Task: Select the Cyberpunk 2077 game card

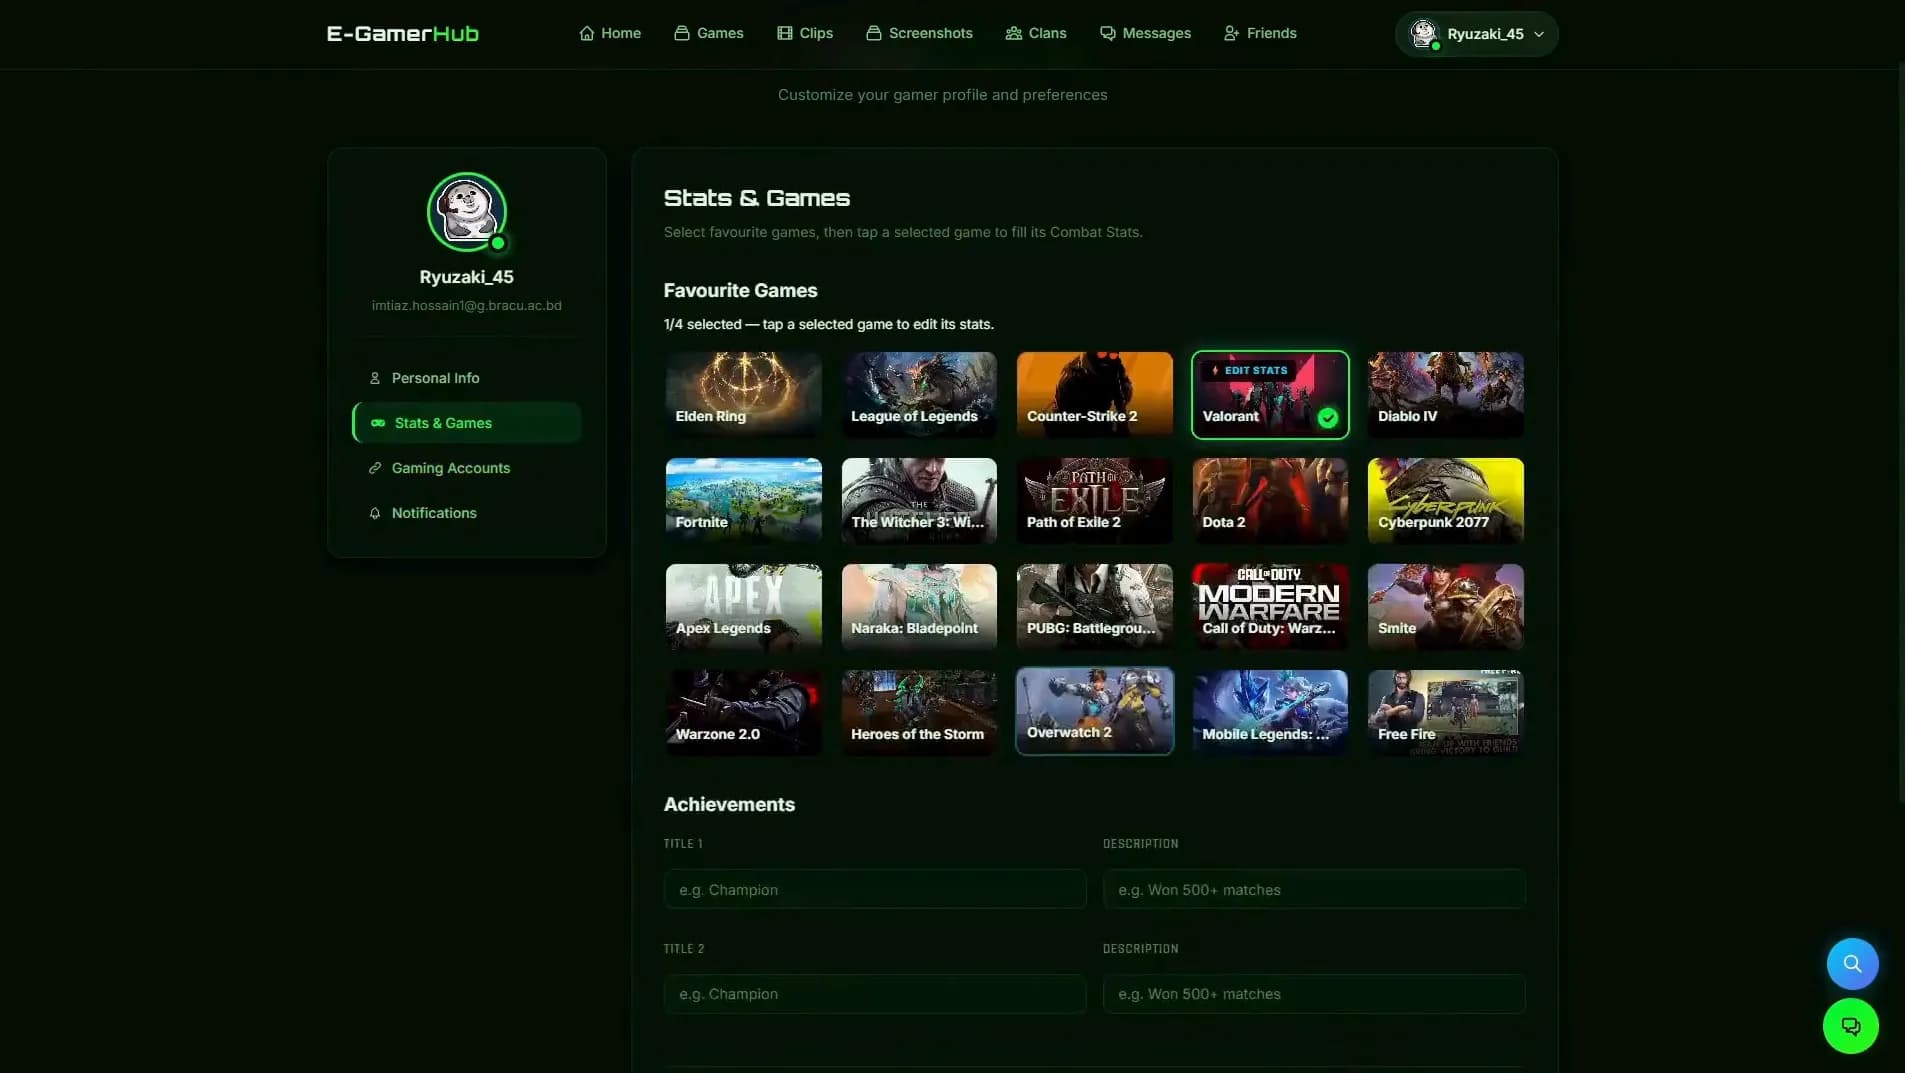Action: (1445, 501)
